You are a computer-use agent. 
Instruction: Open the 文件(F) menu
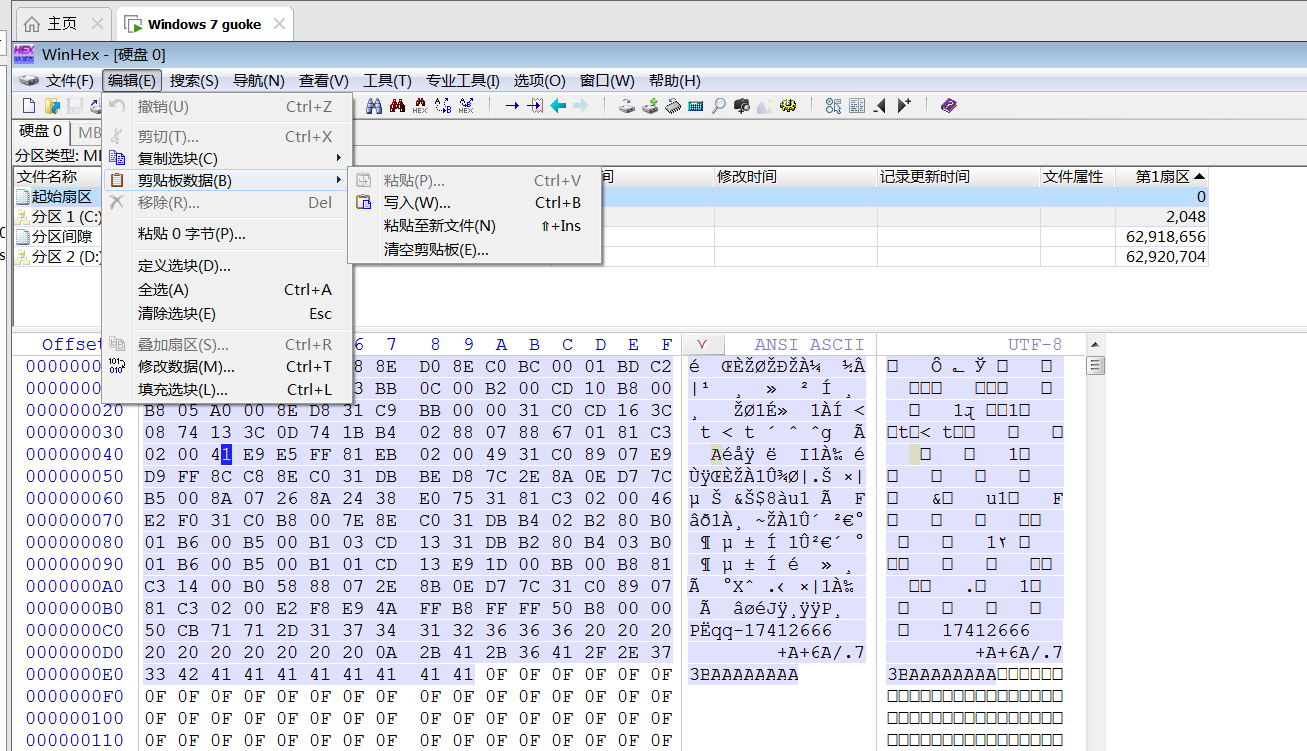[x=69, y=81]
